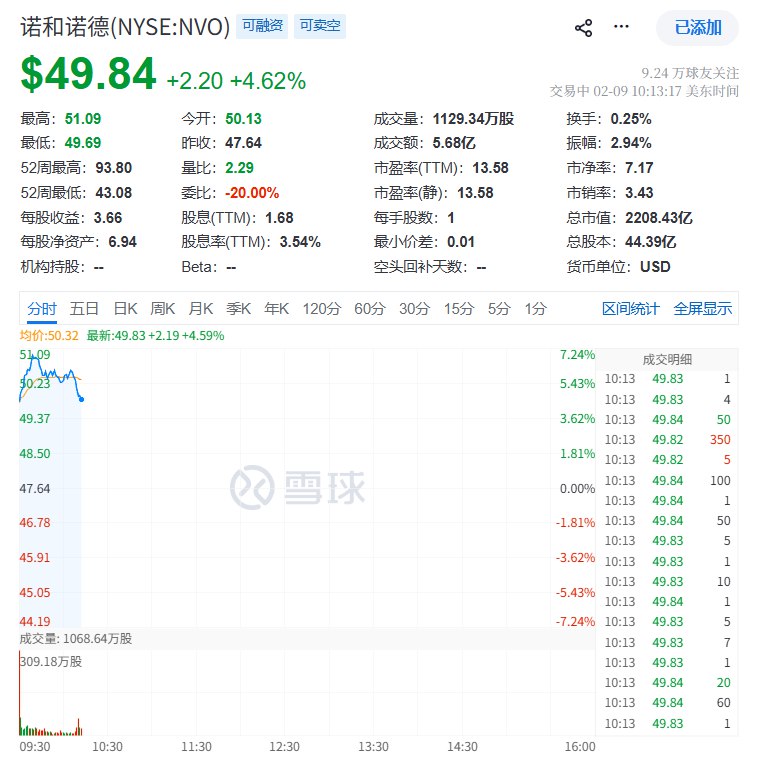
Task: Click the 成交量 value 1129.34万股
Action: click(473, 119)
